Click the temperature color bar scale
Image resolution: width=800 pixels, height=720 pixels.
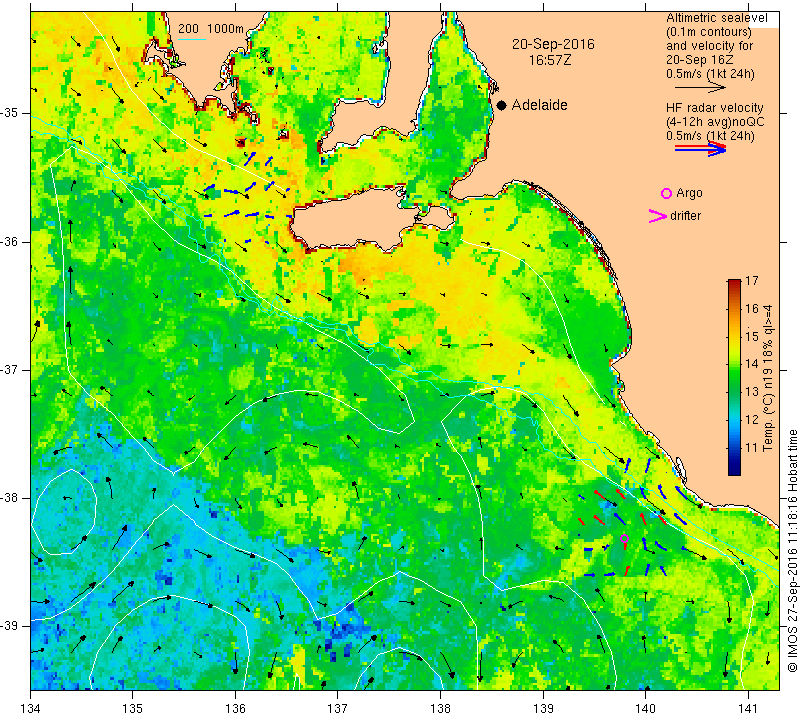point(734,377)
